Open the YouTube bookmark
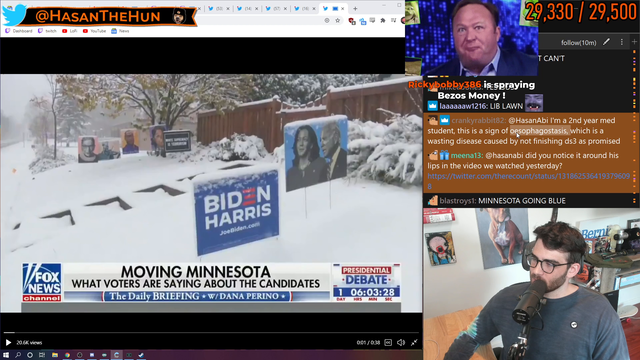 tap(94, 31)
